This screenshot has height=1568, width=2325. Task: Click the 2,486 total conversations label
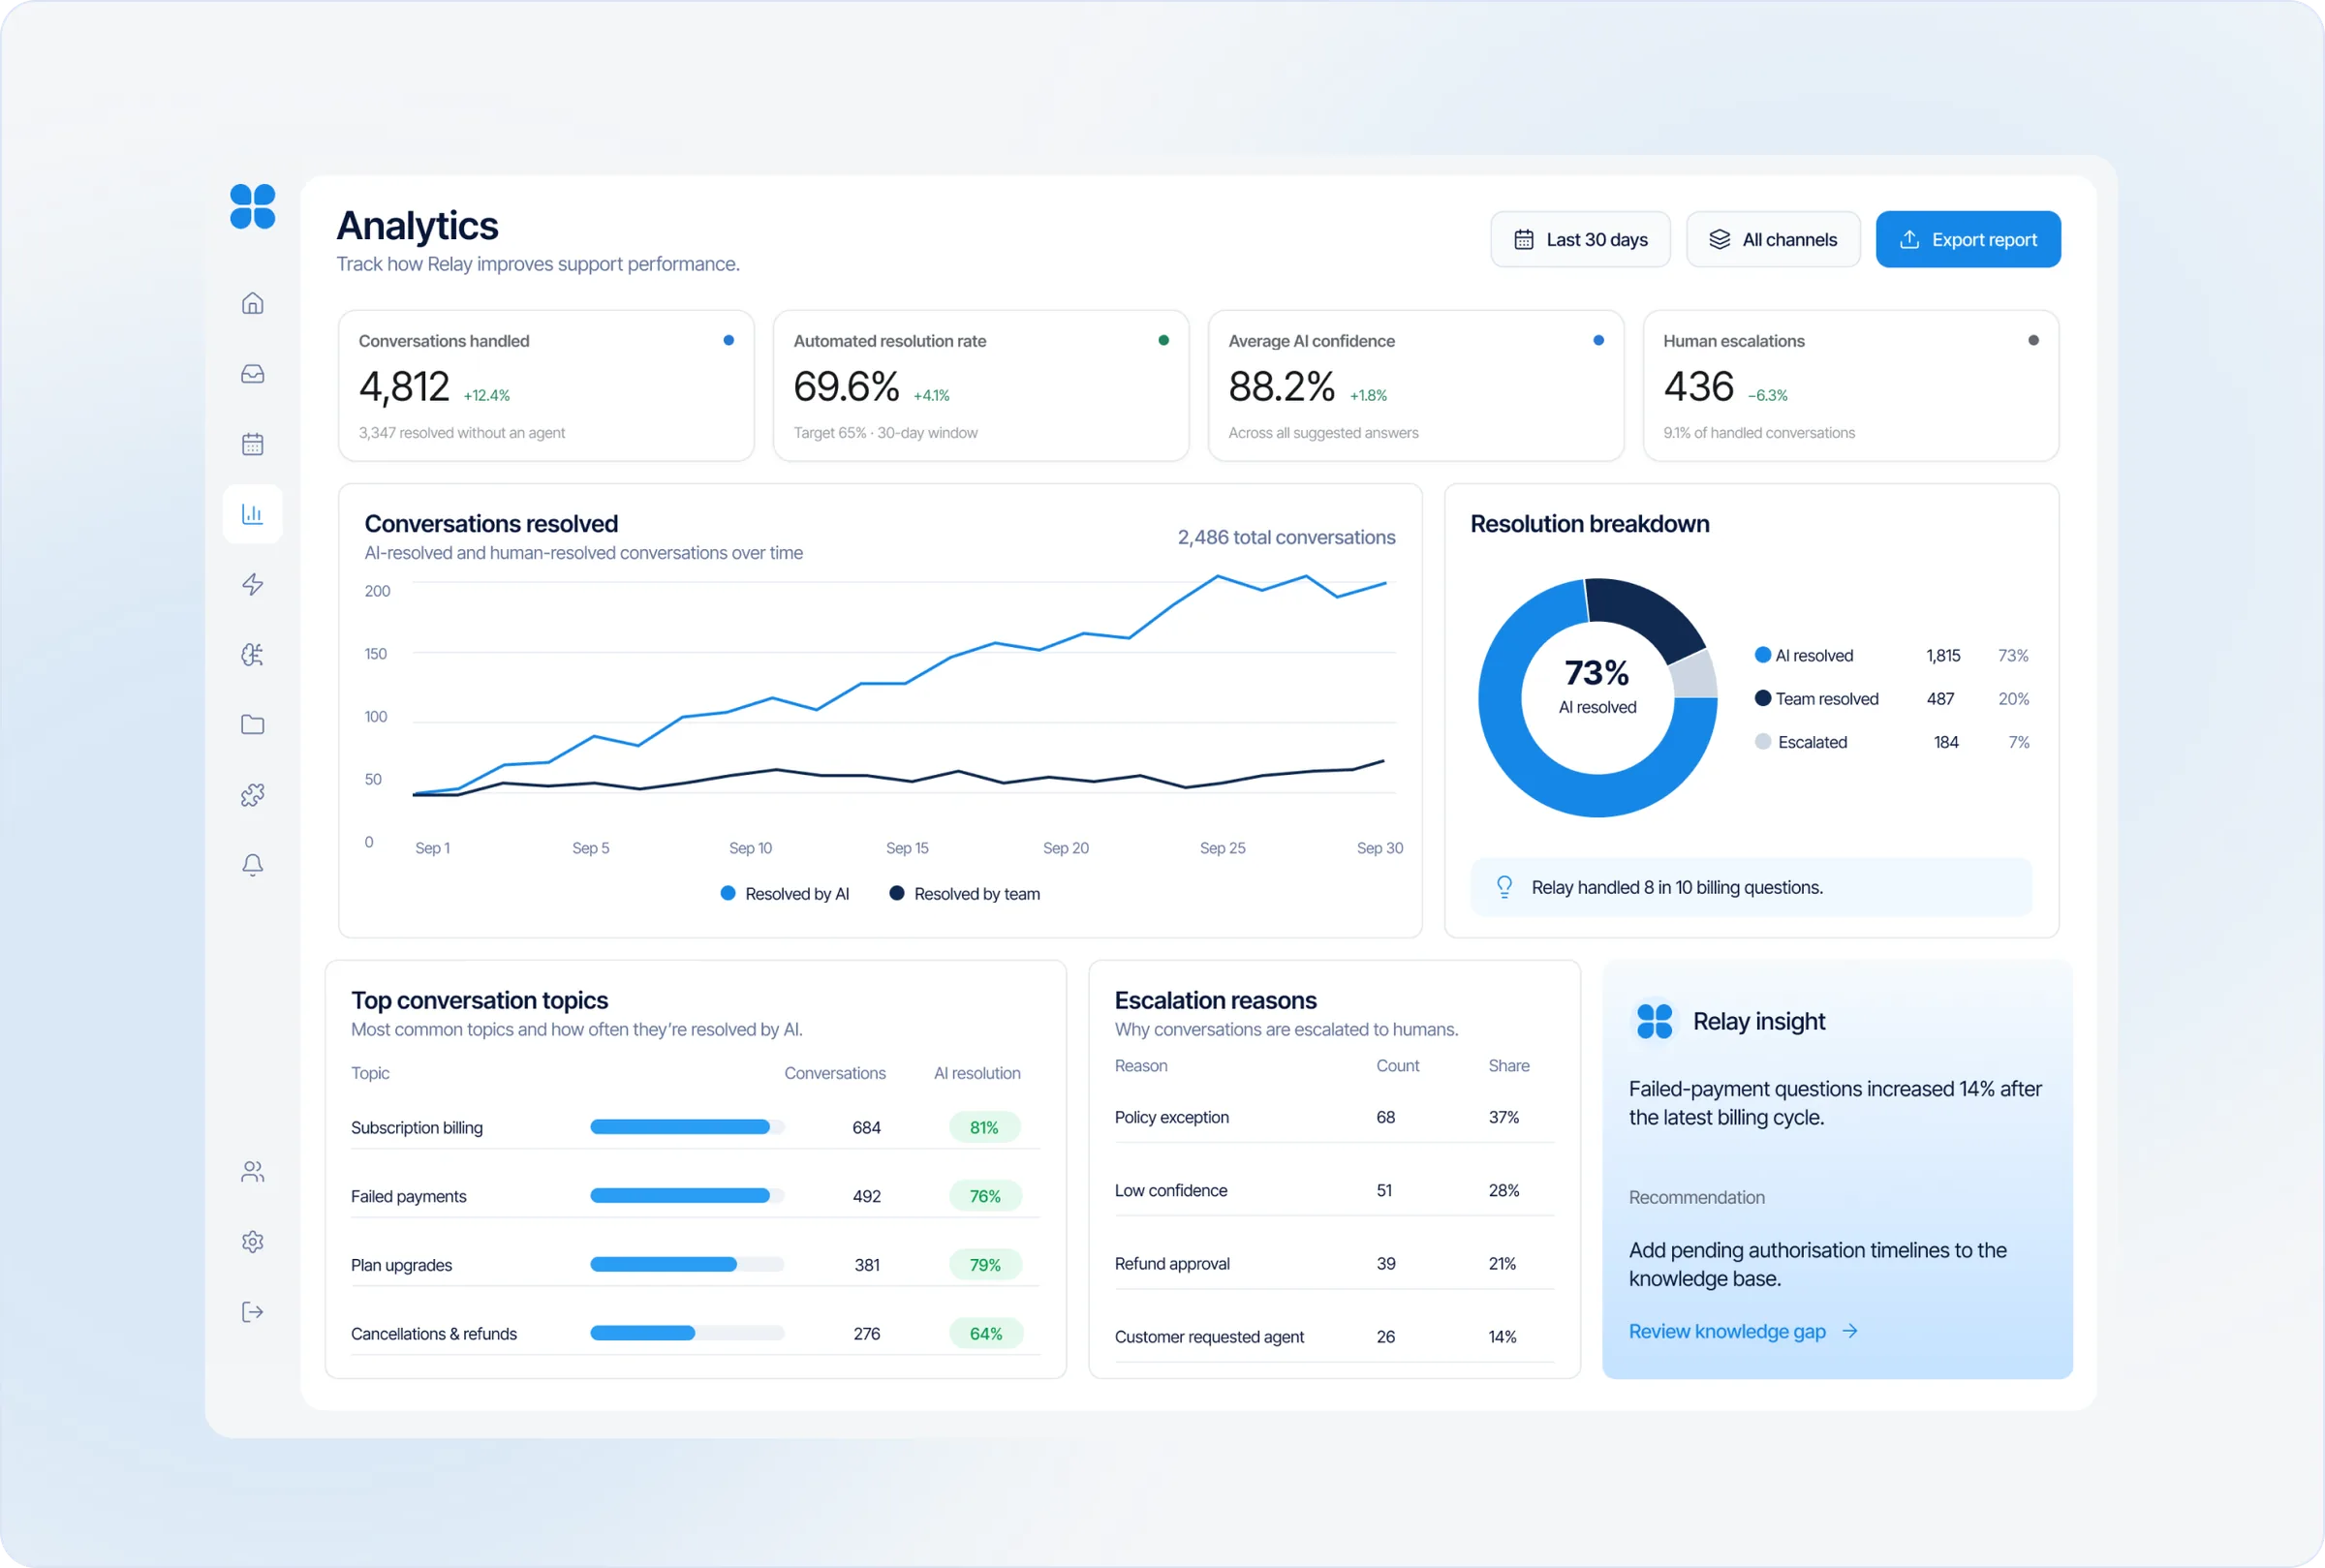click(1286, 537)
